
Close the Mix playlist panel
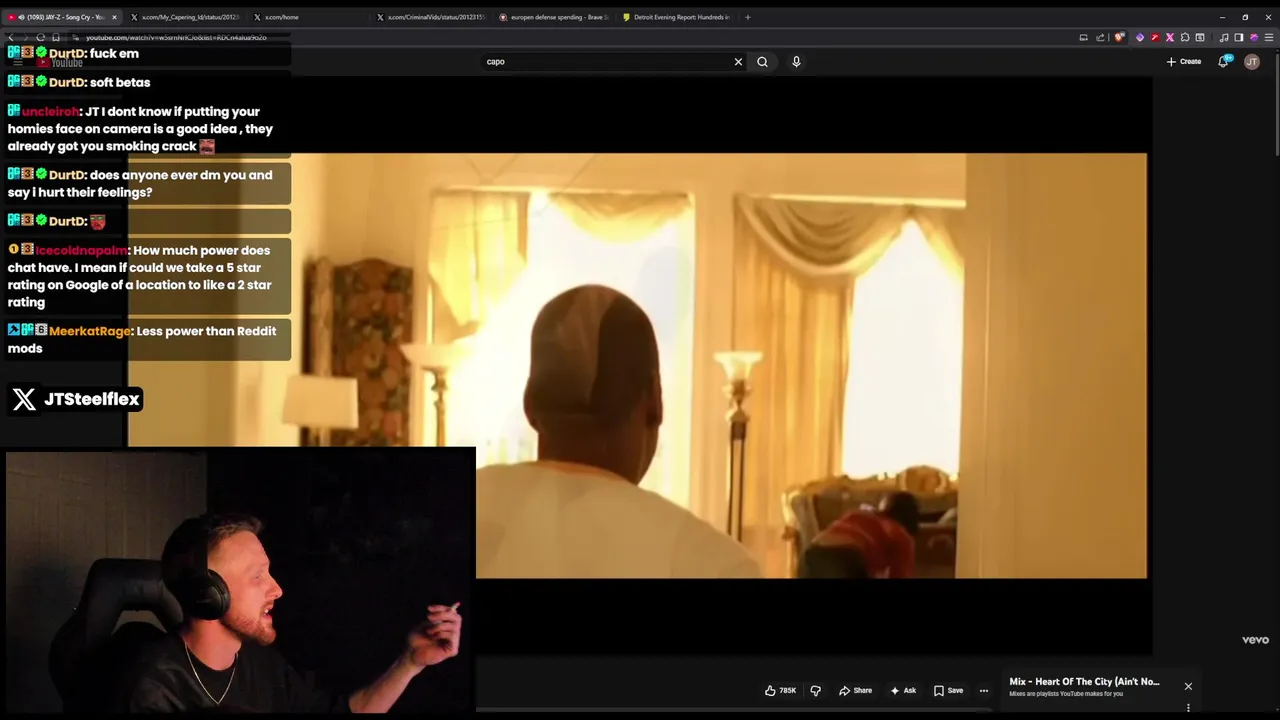1188,686
